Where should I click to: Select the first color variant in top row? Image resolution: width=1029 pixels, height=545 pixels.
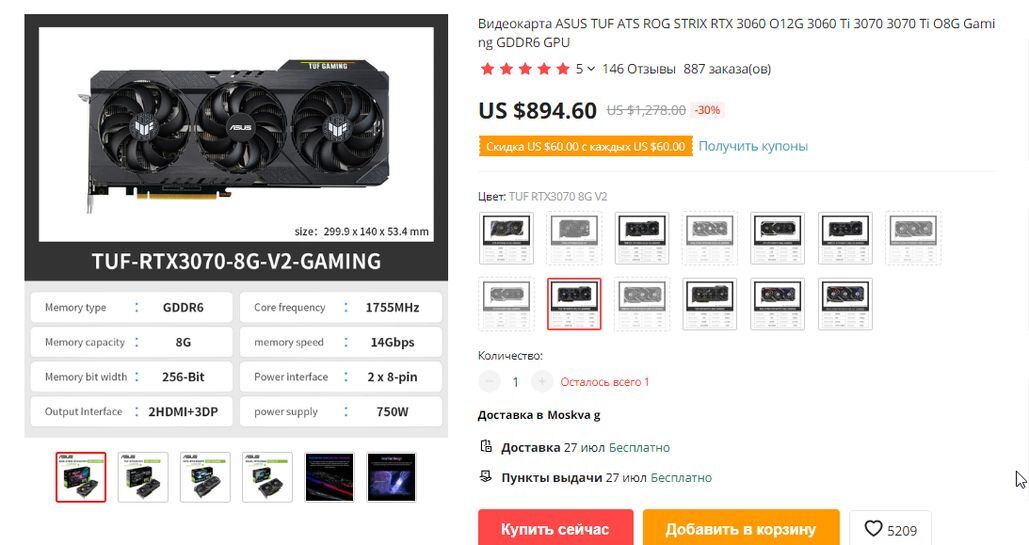(507, 238)
